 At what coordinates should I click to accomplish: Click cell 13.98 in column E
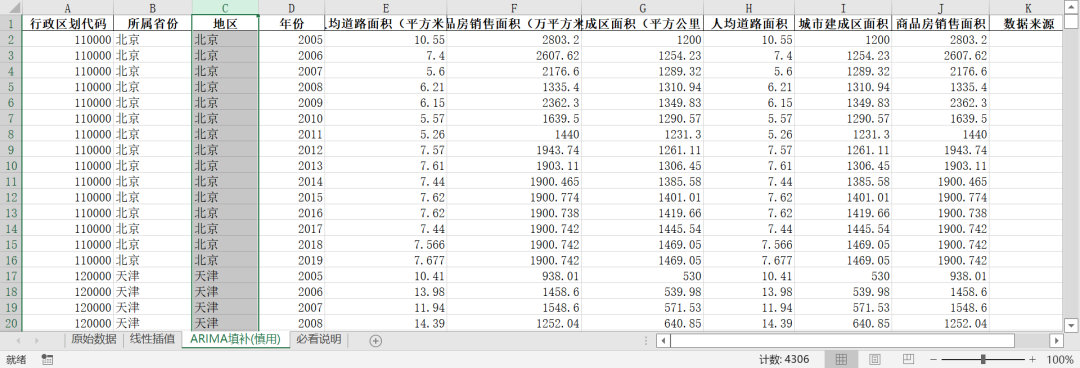(386, 292)
